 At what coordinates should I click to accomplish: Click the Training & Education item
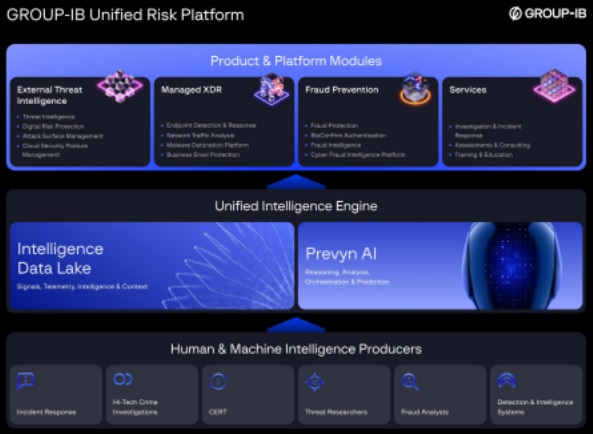point(483,155)
